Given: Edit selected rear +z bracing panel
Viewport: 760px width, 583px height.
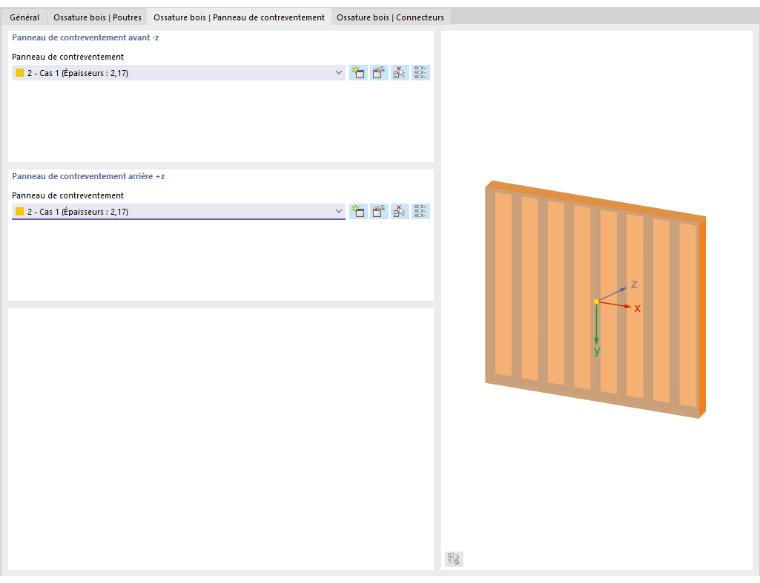Looking at the screenshot, I should pos(379,211).
